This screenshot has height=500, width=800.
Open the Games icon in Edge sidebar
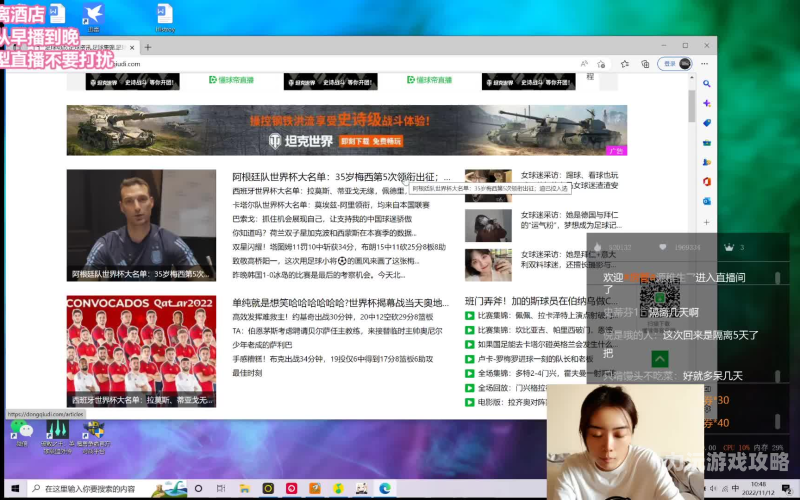(x=707, y=162)
